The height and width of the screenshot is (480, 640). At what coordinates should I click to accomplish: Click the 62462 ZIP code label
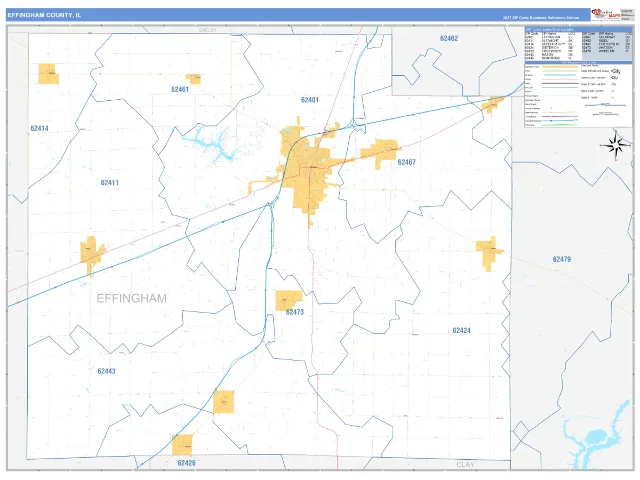point(449,38)
